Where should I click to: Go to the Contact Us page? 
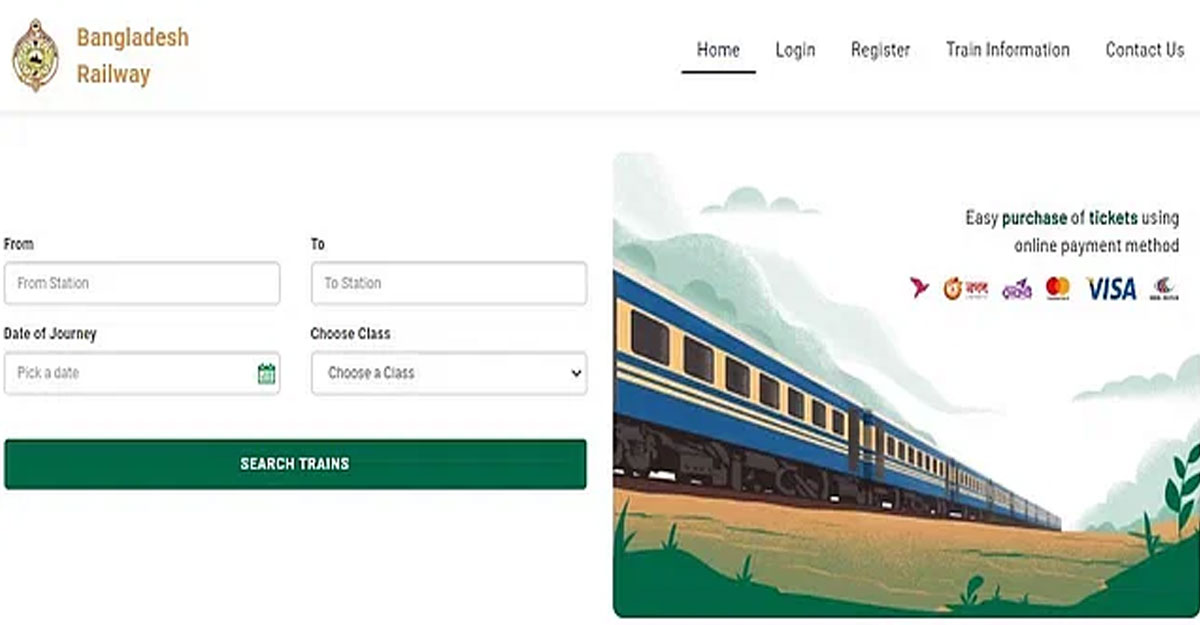1144,50
